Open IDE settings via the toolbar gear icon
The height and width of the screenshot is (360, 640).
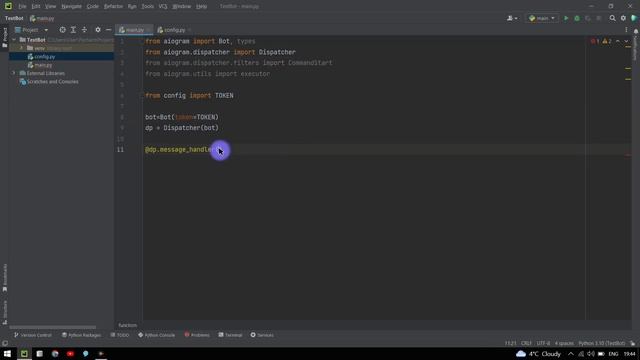tap(623, 18)
